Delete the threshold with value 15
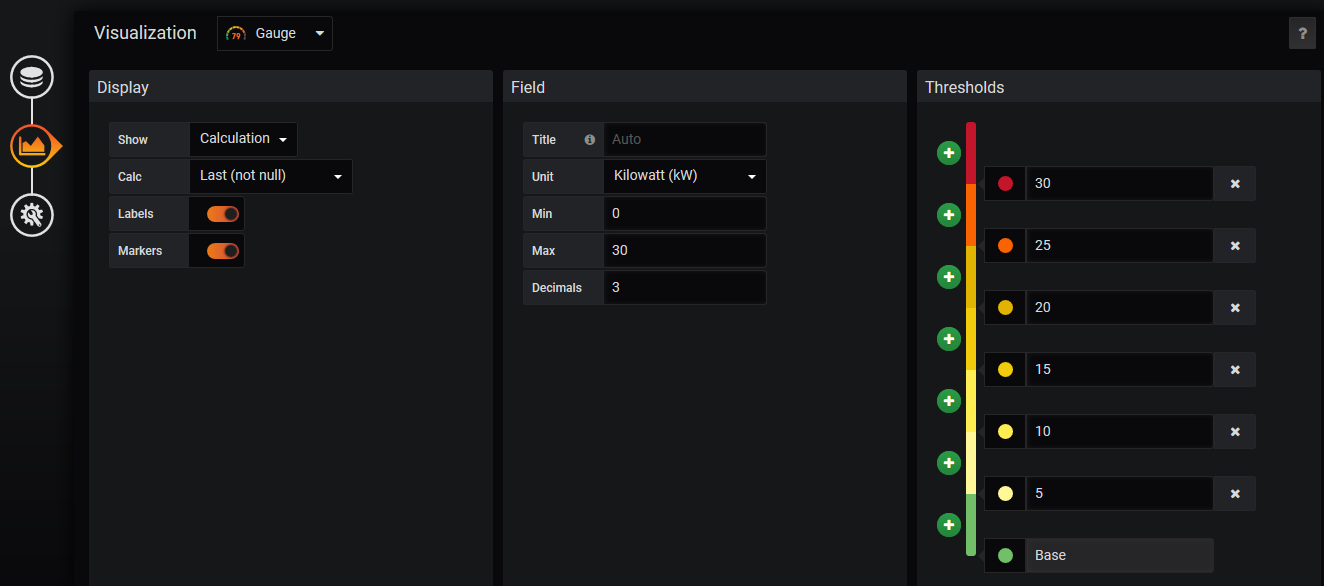This screenshot has width=1324, height=586. click(1235, 370)
